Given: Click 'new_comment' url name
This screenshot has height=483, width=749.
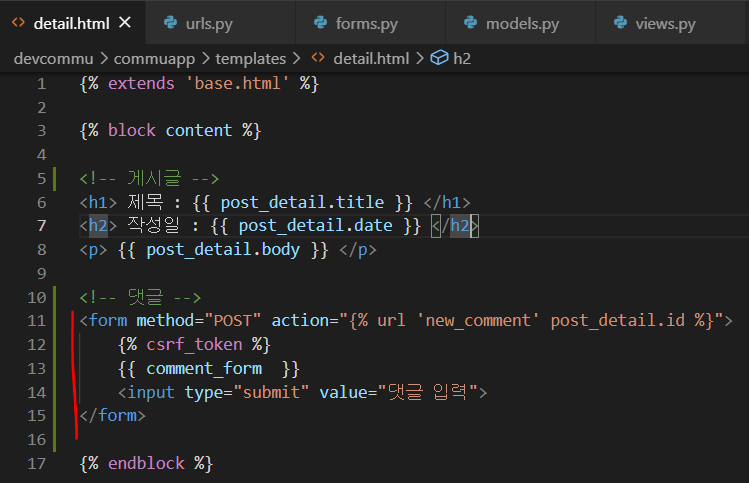Looking at the screenshot, I should point(478,320).
